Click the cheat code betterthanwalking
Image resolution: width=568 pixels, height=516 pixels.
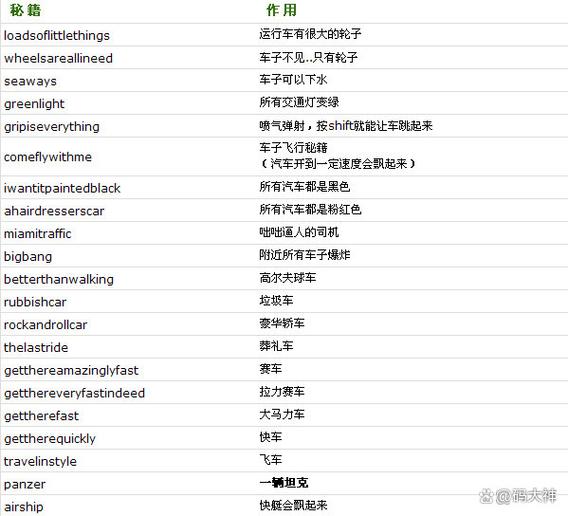(x=59, y=279)
